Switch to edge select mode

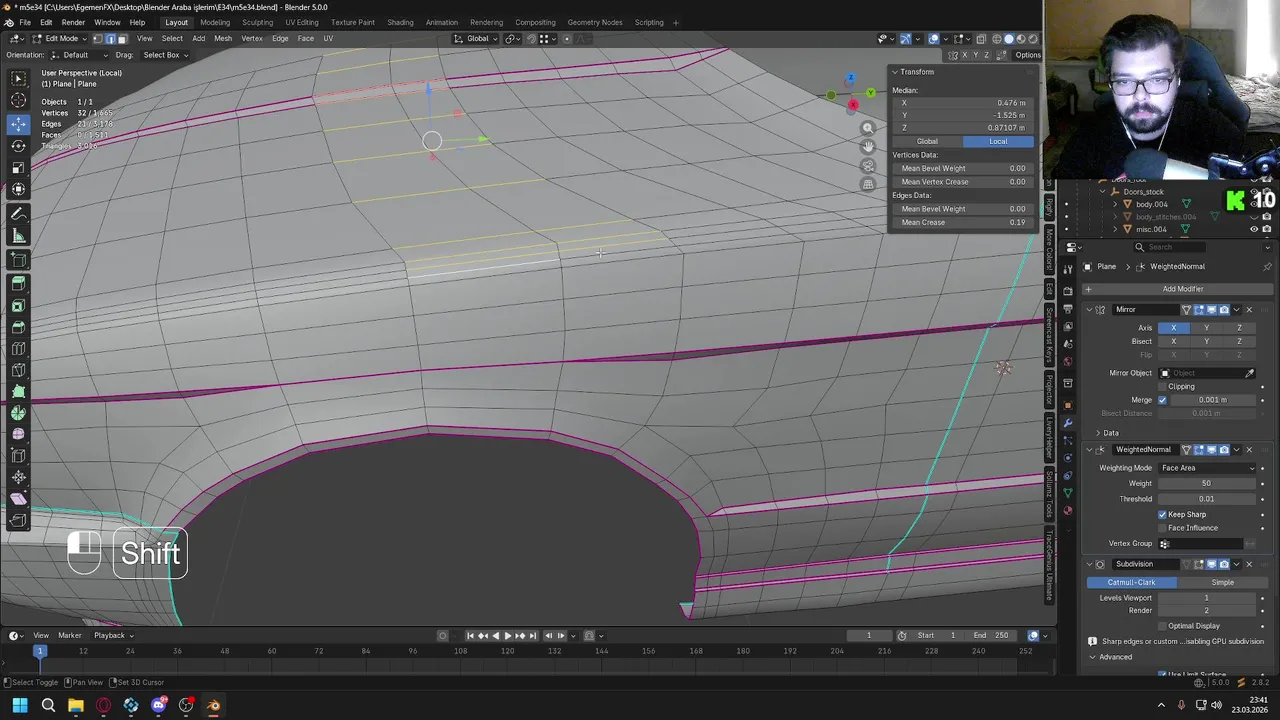[109, 39]
